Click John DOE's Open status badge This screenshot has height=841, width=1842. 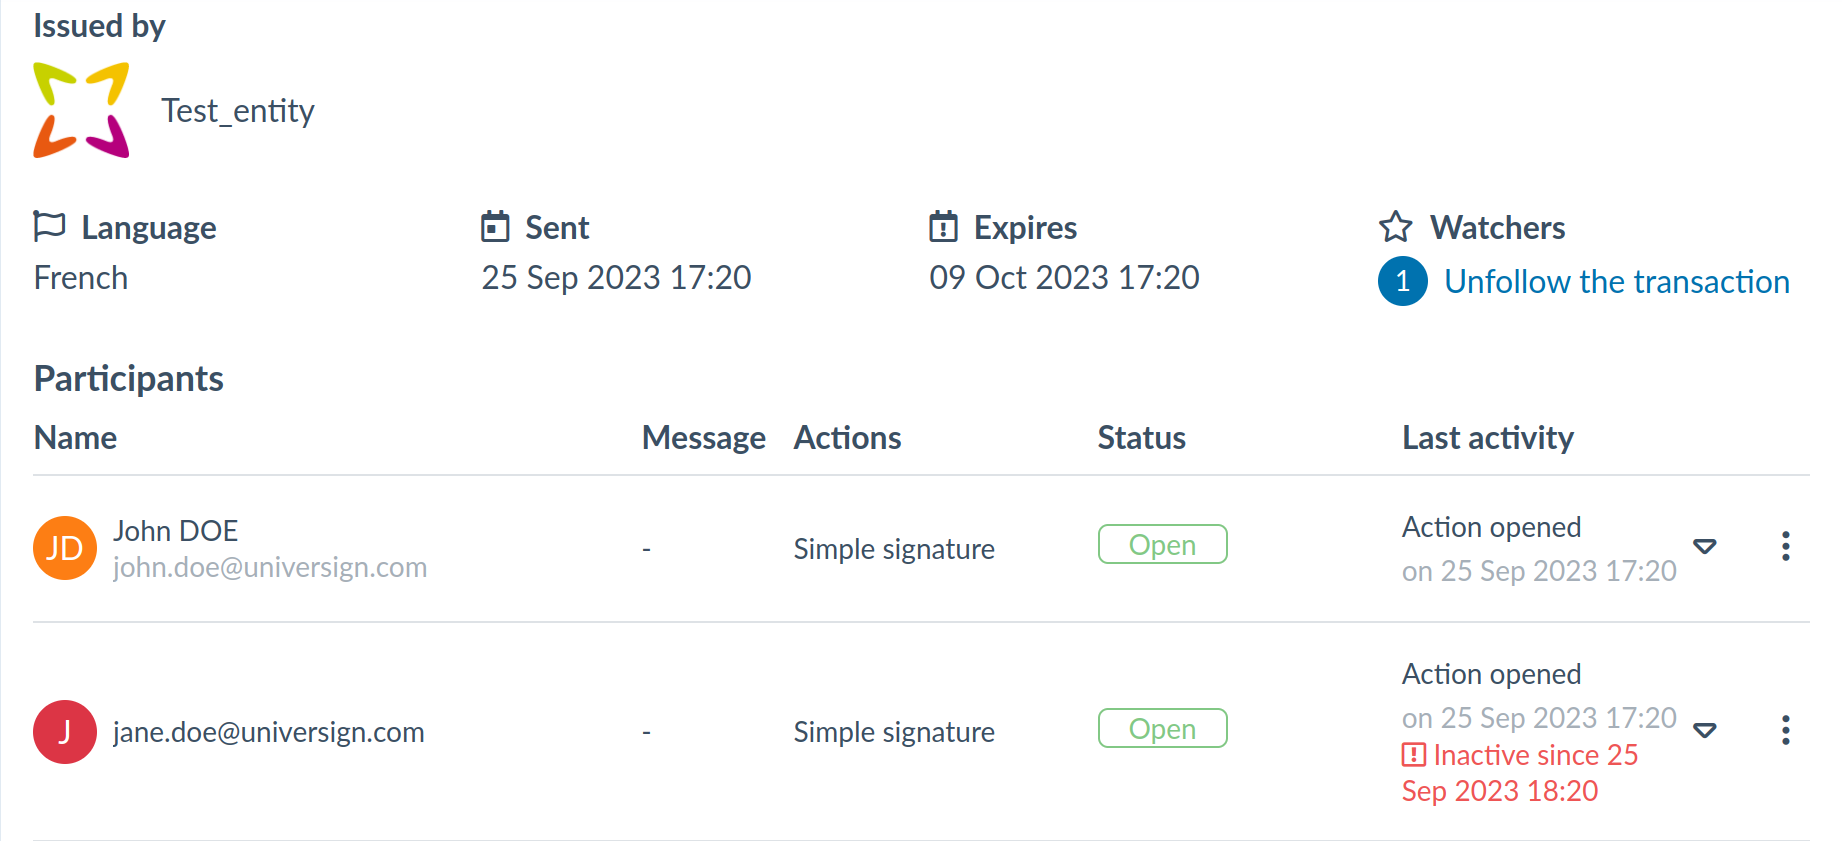click(1162, 545)
